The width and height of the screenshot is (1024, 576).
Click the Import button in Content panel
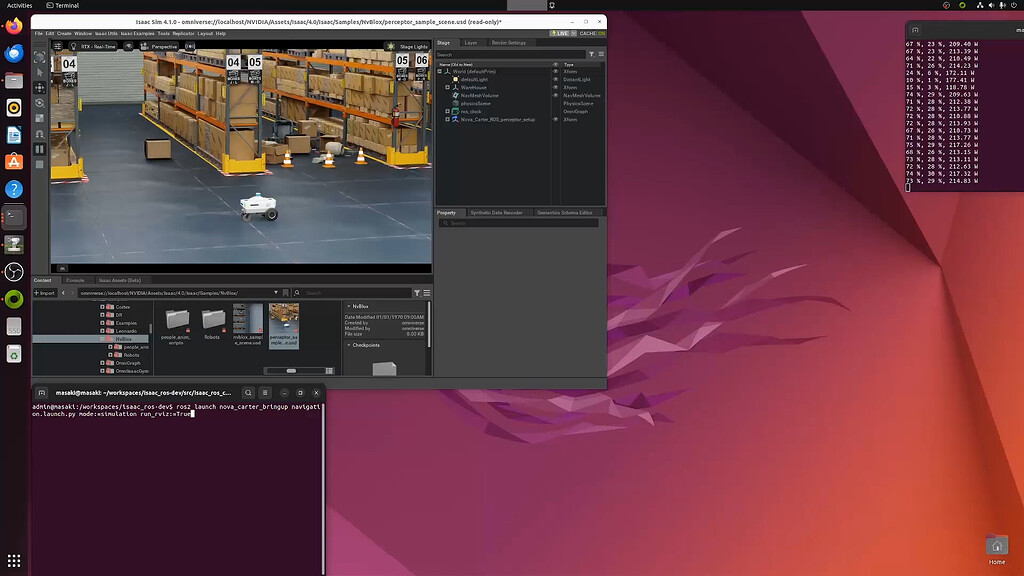point(44,293)
